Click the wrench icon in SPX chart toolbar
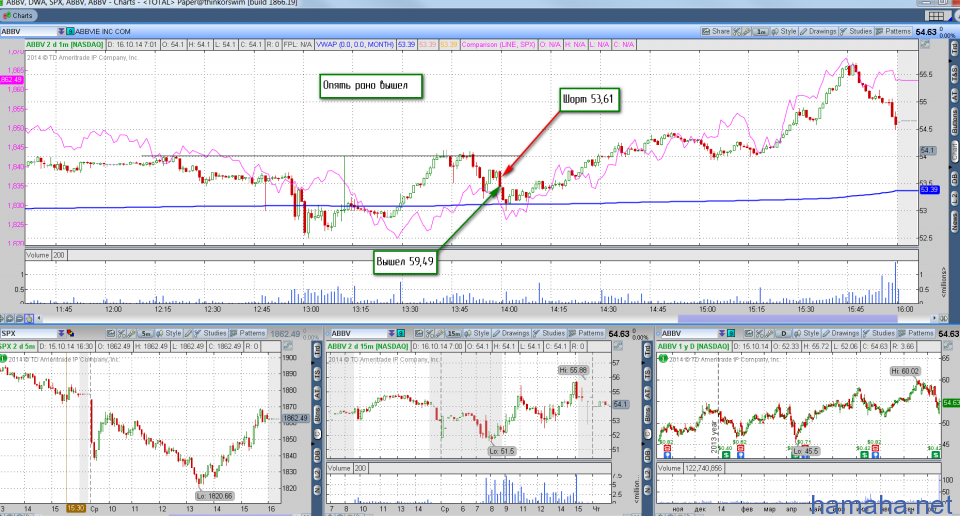 point(131,334)
